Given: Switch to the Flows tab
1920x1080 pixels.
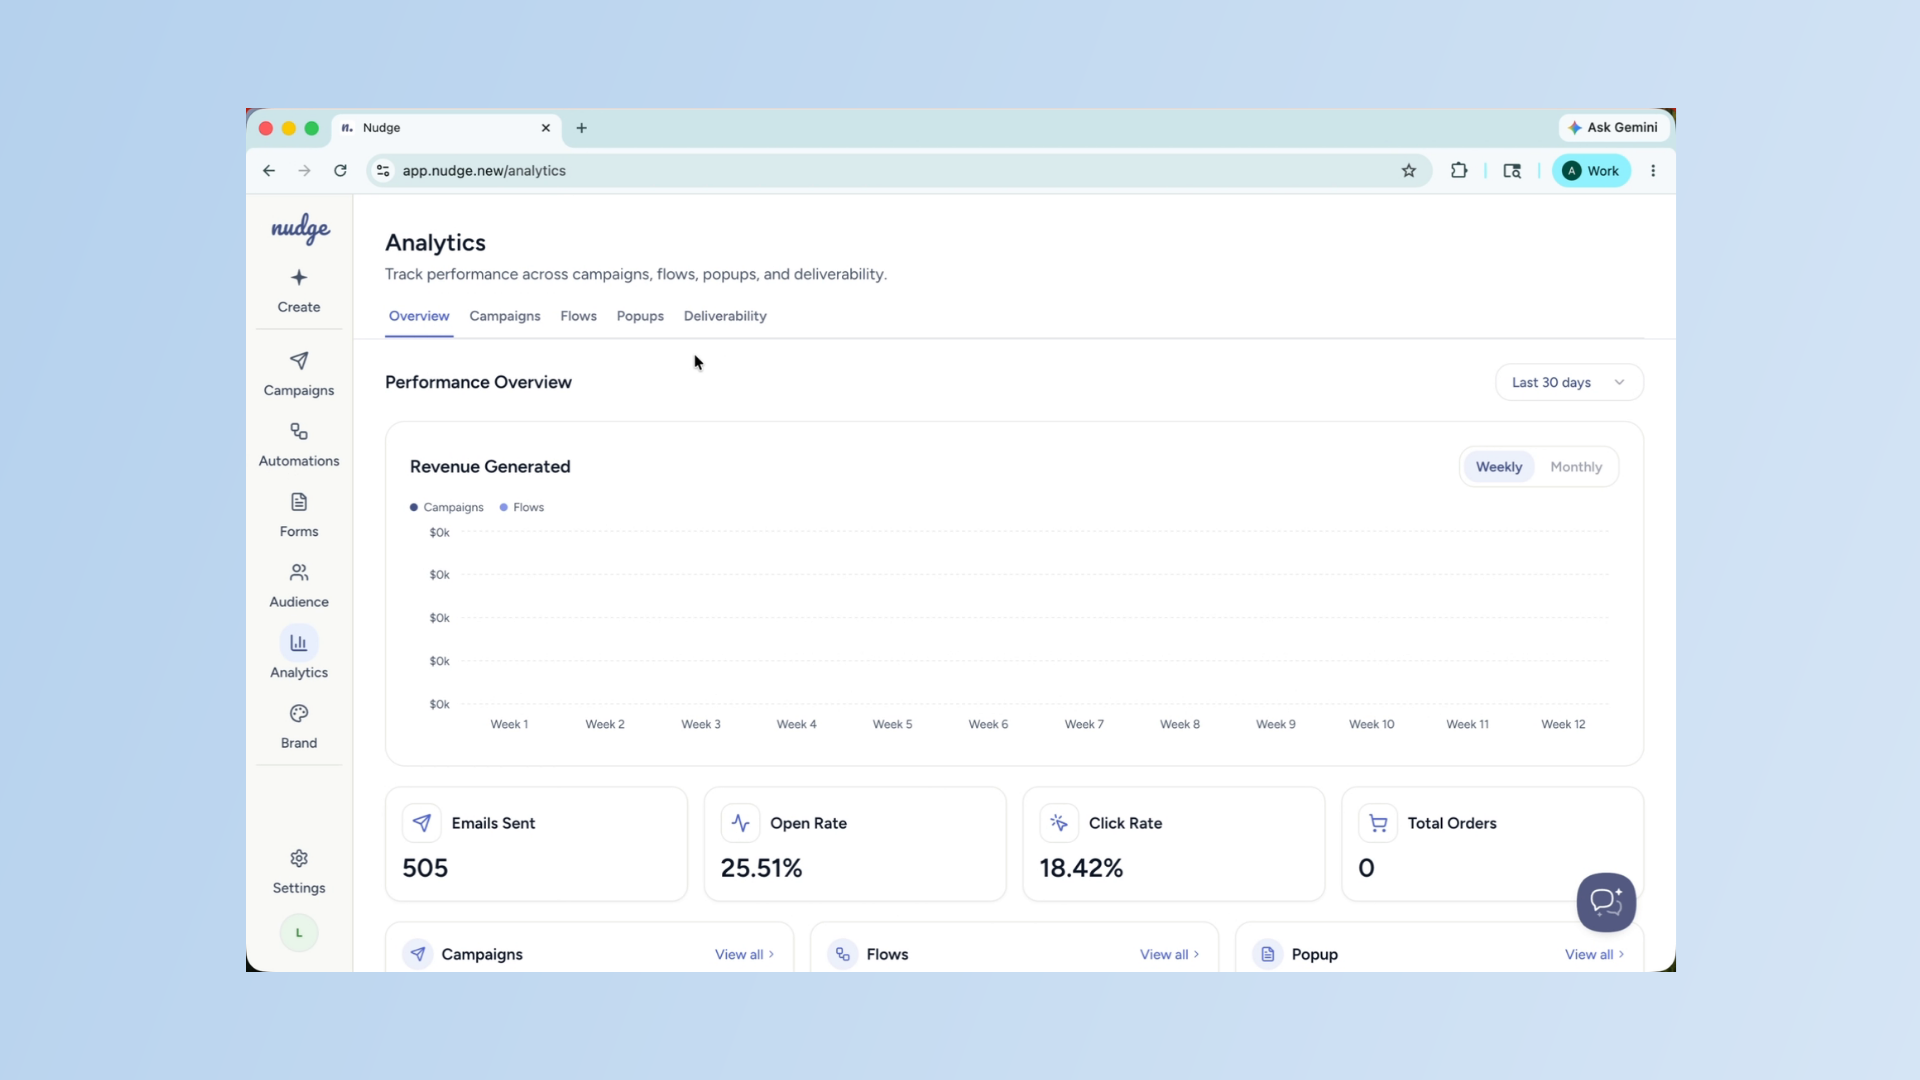Looking at the screenshot, I should pos(578,316).
